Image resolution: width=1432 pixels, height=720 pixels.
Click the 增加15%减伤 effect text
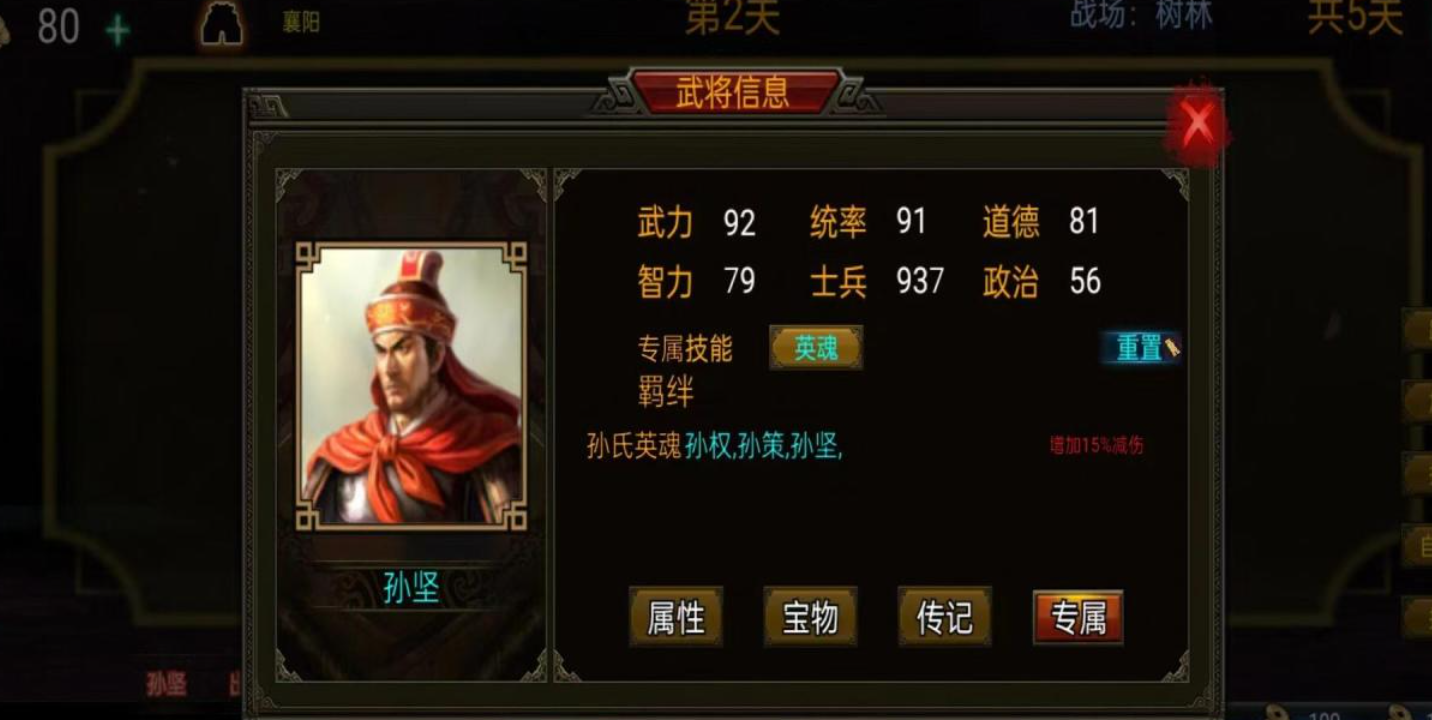[x=1096, y=446]
